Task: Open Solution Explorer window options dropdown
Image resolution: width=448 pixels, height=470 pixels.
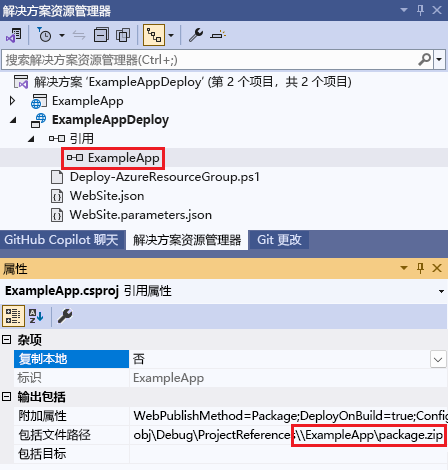Action: click(x=404, y=10)
